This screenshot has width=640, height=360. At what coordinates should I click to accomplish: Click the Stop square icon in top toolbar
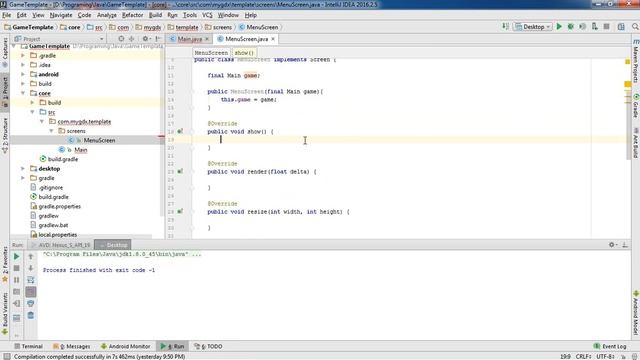point(607,27)
